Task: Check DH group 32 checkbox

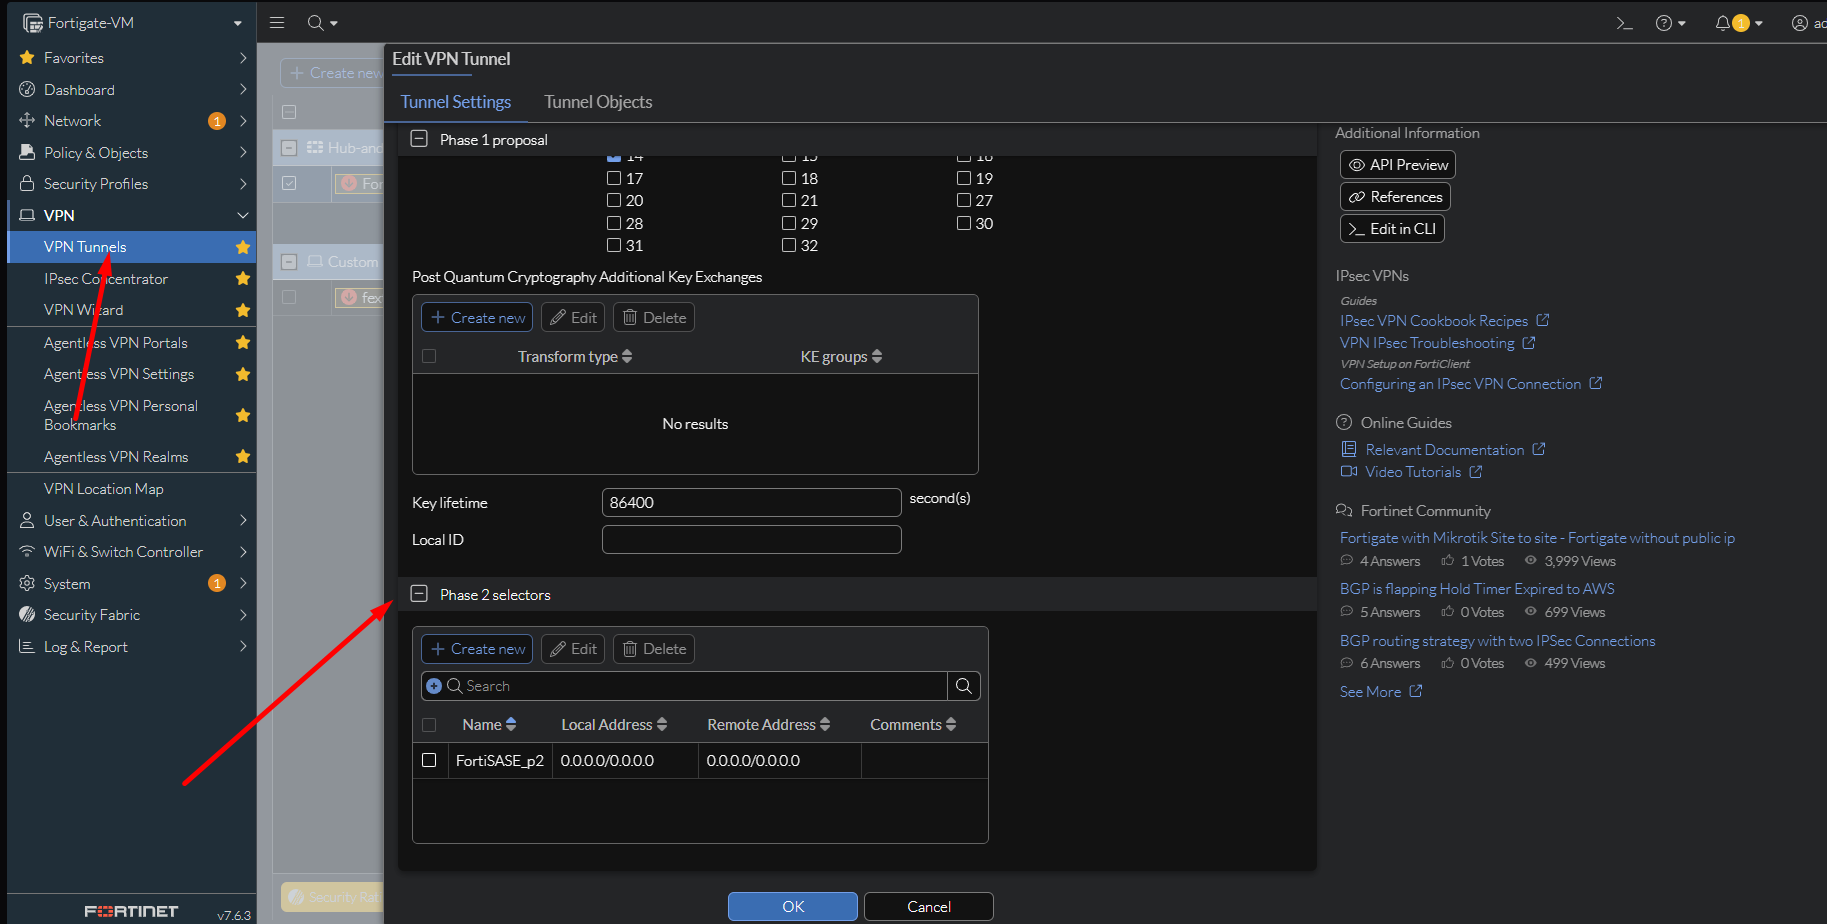Action: coord(789,245)
